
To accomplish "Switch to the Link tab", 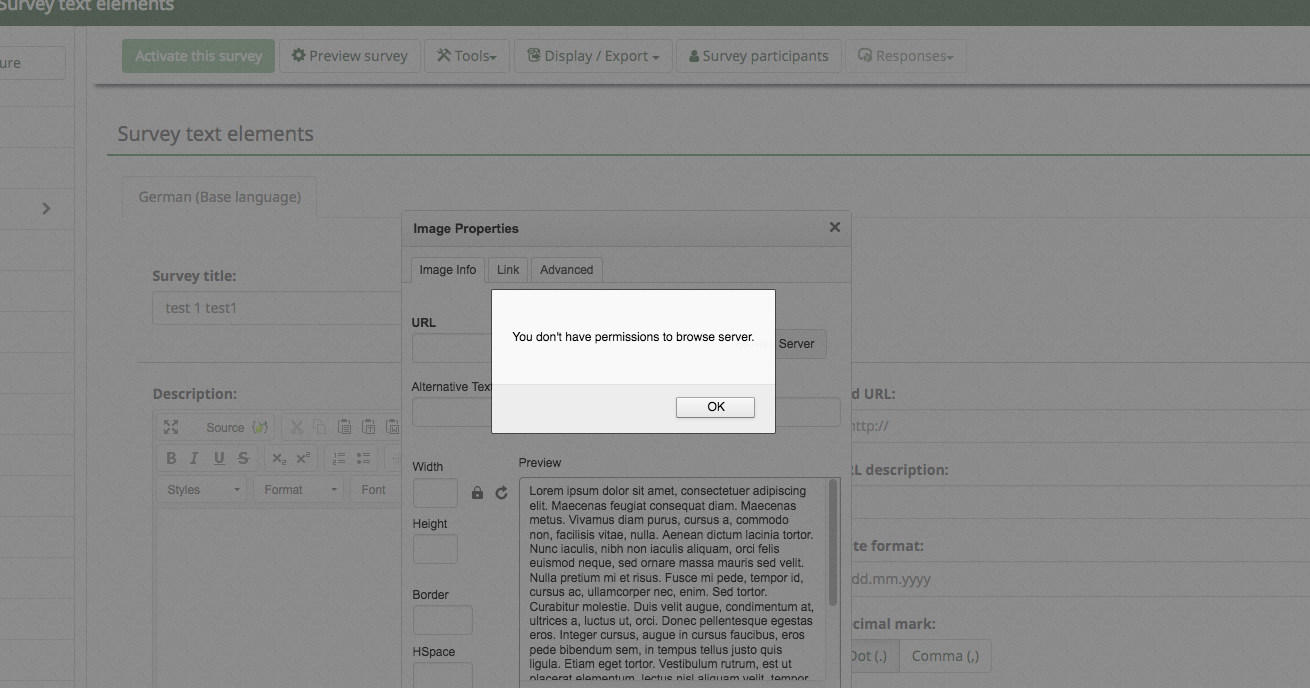I will (x=508, y=270).
